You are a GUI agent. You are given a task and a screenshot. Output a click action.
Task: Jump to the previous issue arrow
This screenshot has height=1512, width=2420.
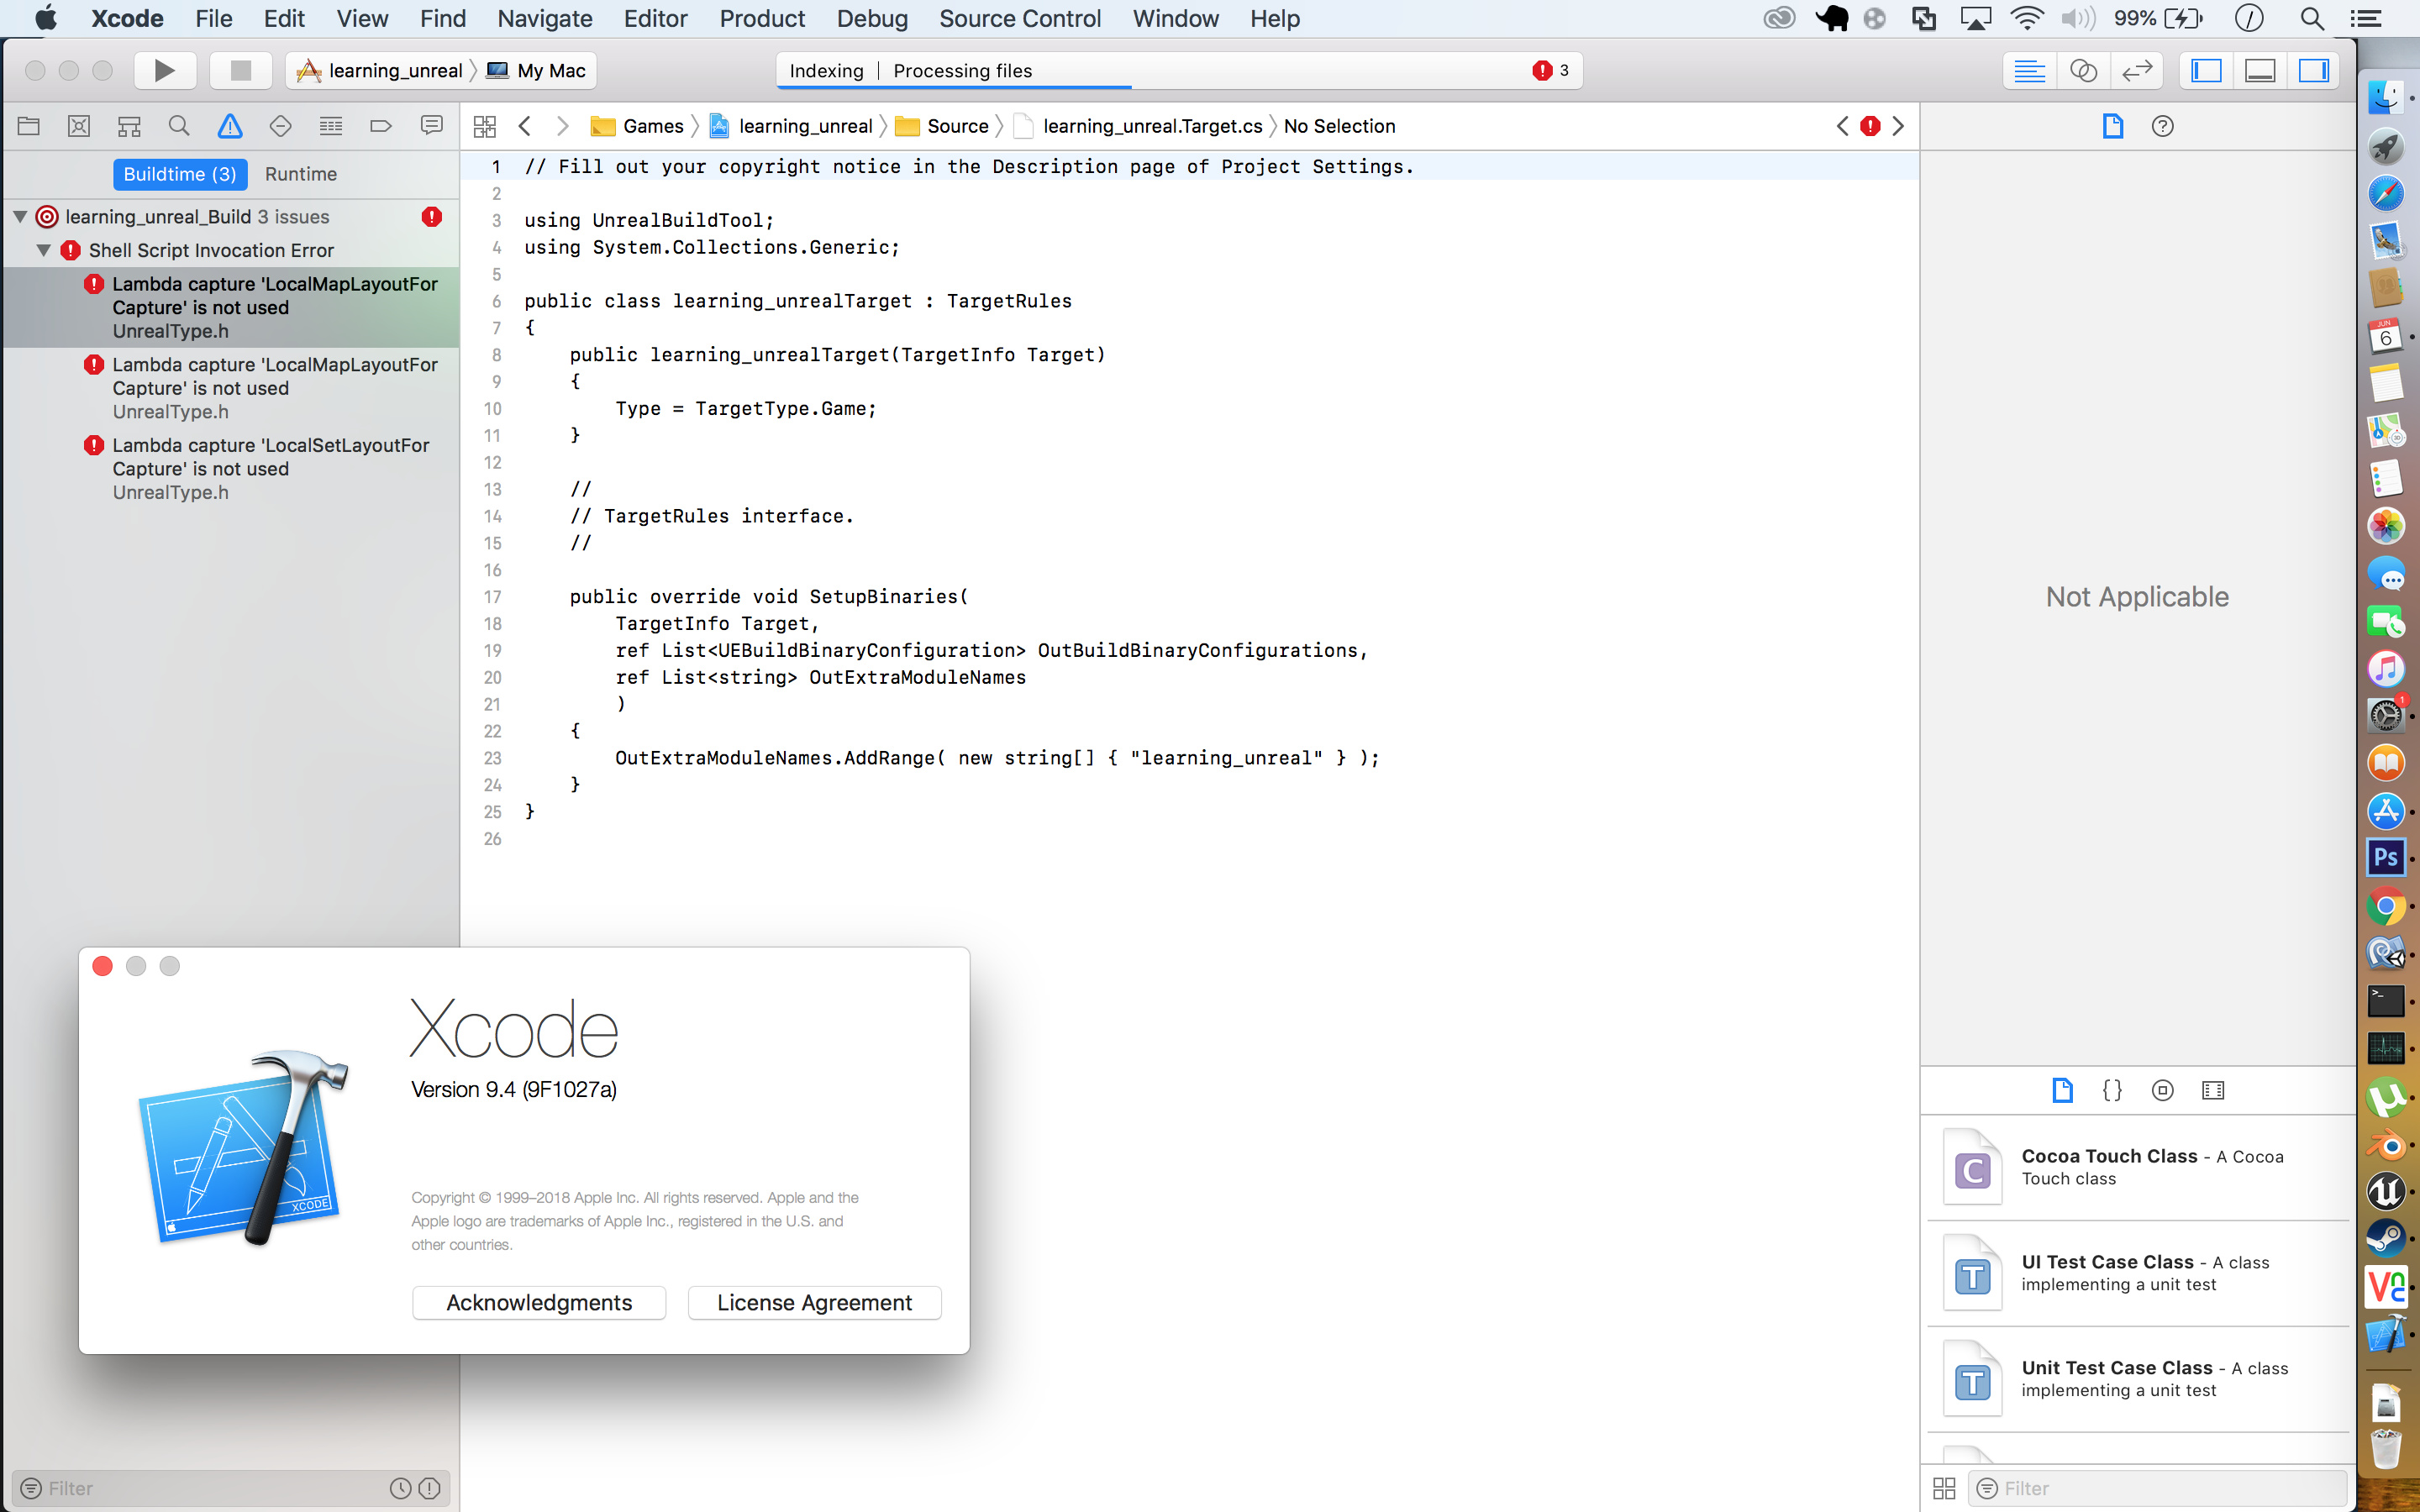1843,126
